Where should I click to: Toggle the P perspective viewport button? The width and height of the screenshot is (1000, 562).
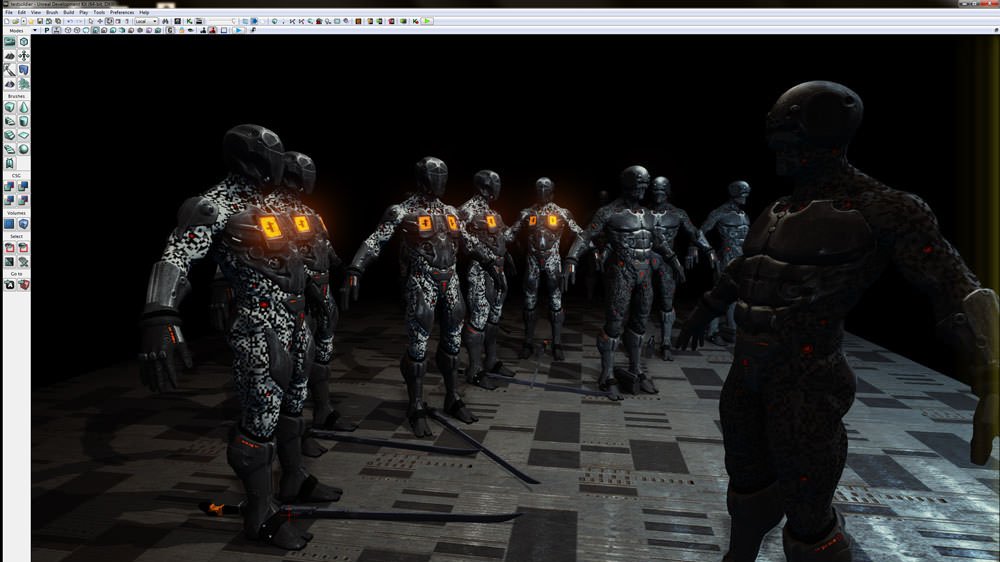tap(45, 31)
